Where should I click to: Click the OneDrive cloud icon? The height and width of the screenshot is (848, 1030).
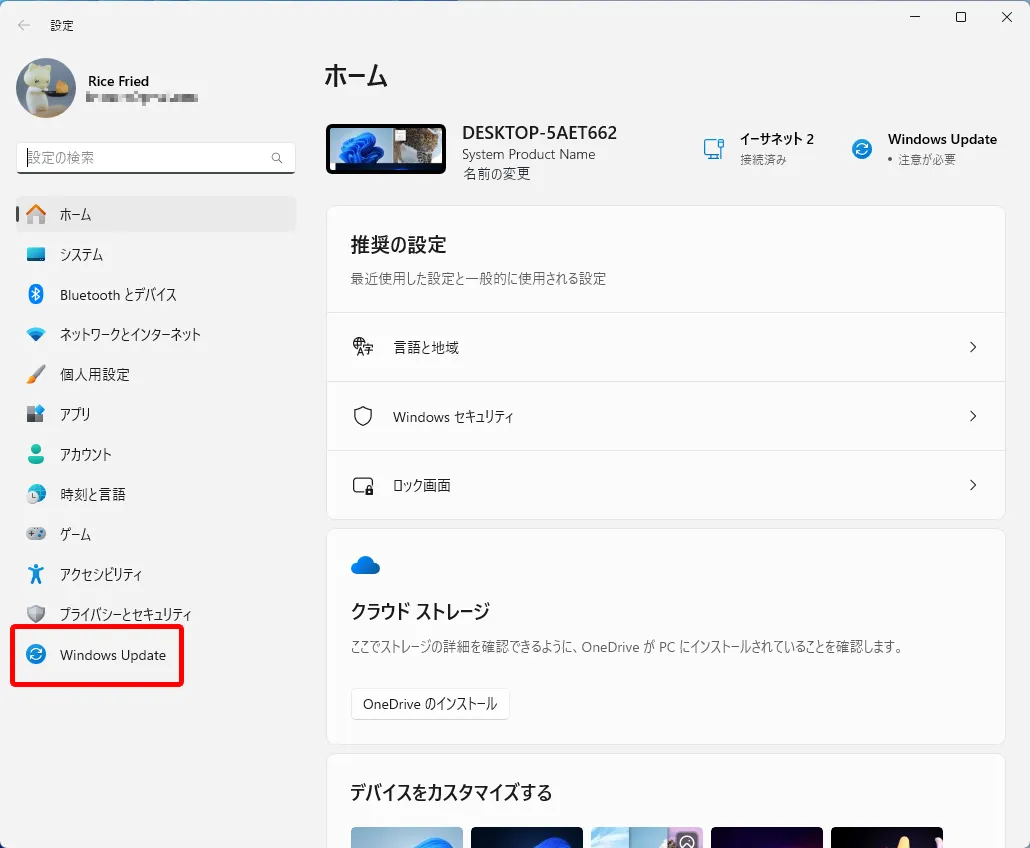pos(365,566)
